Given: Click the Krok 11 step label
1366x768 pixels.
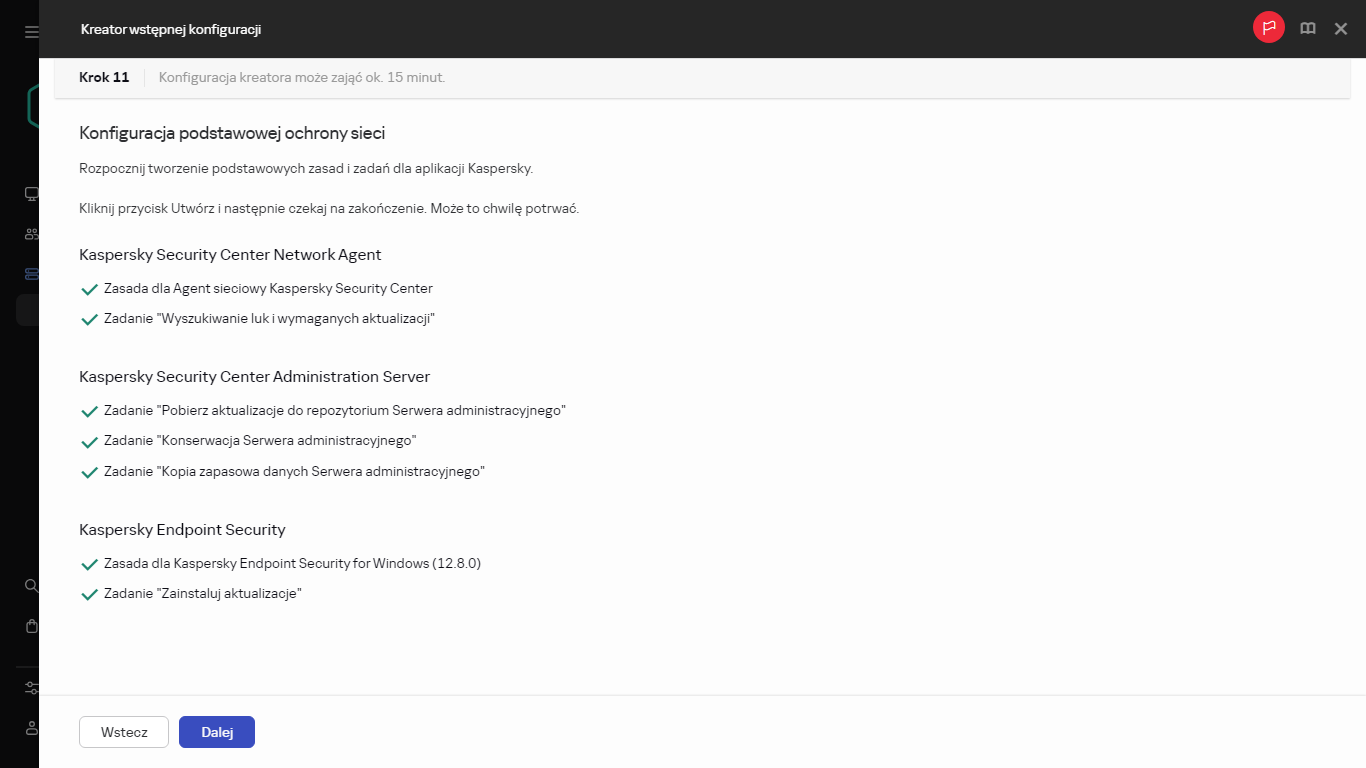Looking at the screenshot, I should 104,77.
